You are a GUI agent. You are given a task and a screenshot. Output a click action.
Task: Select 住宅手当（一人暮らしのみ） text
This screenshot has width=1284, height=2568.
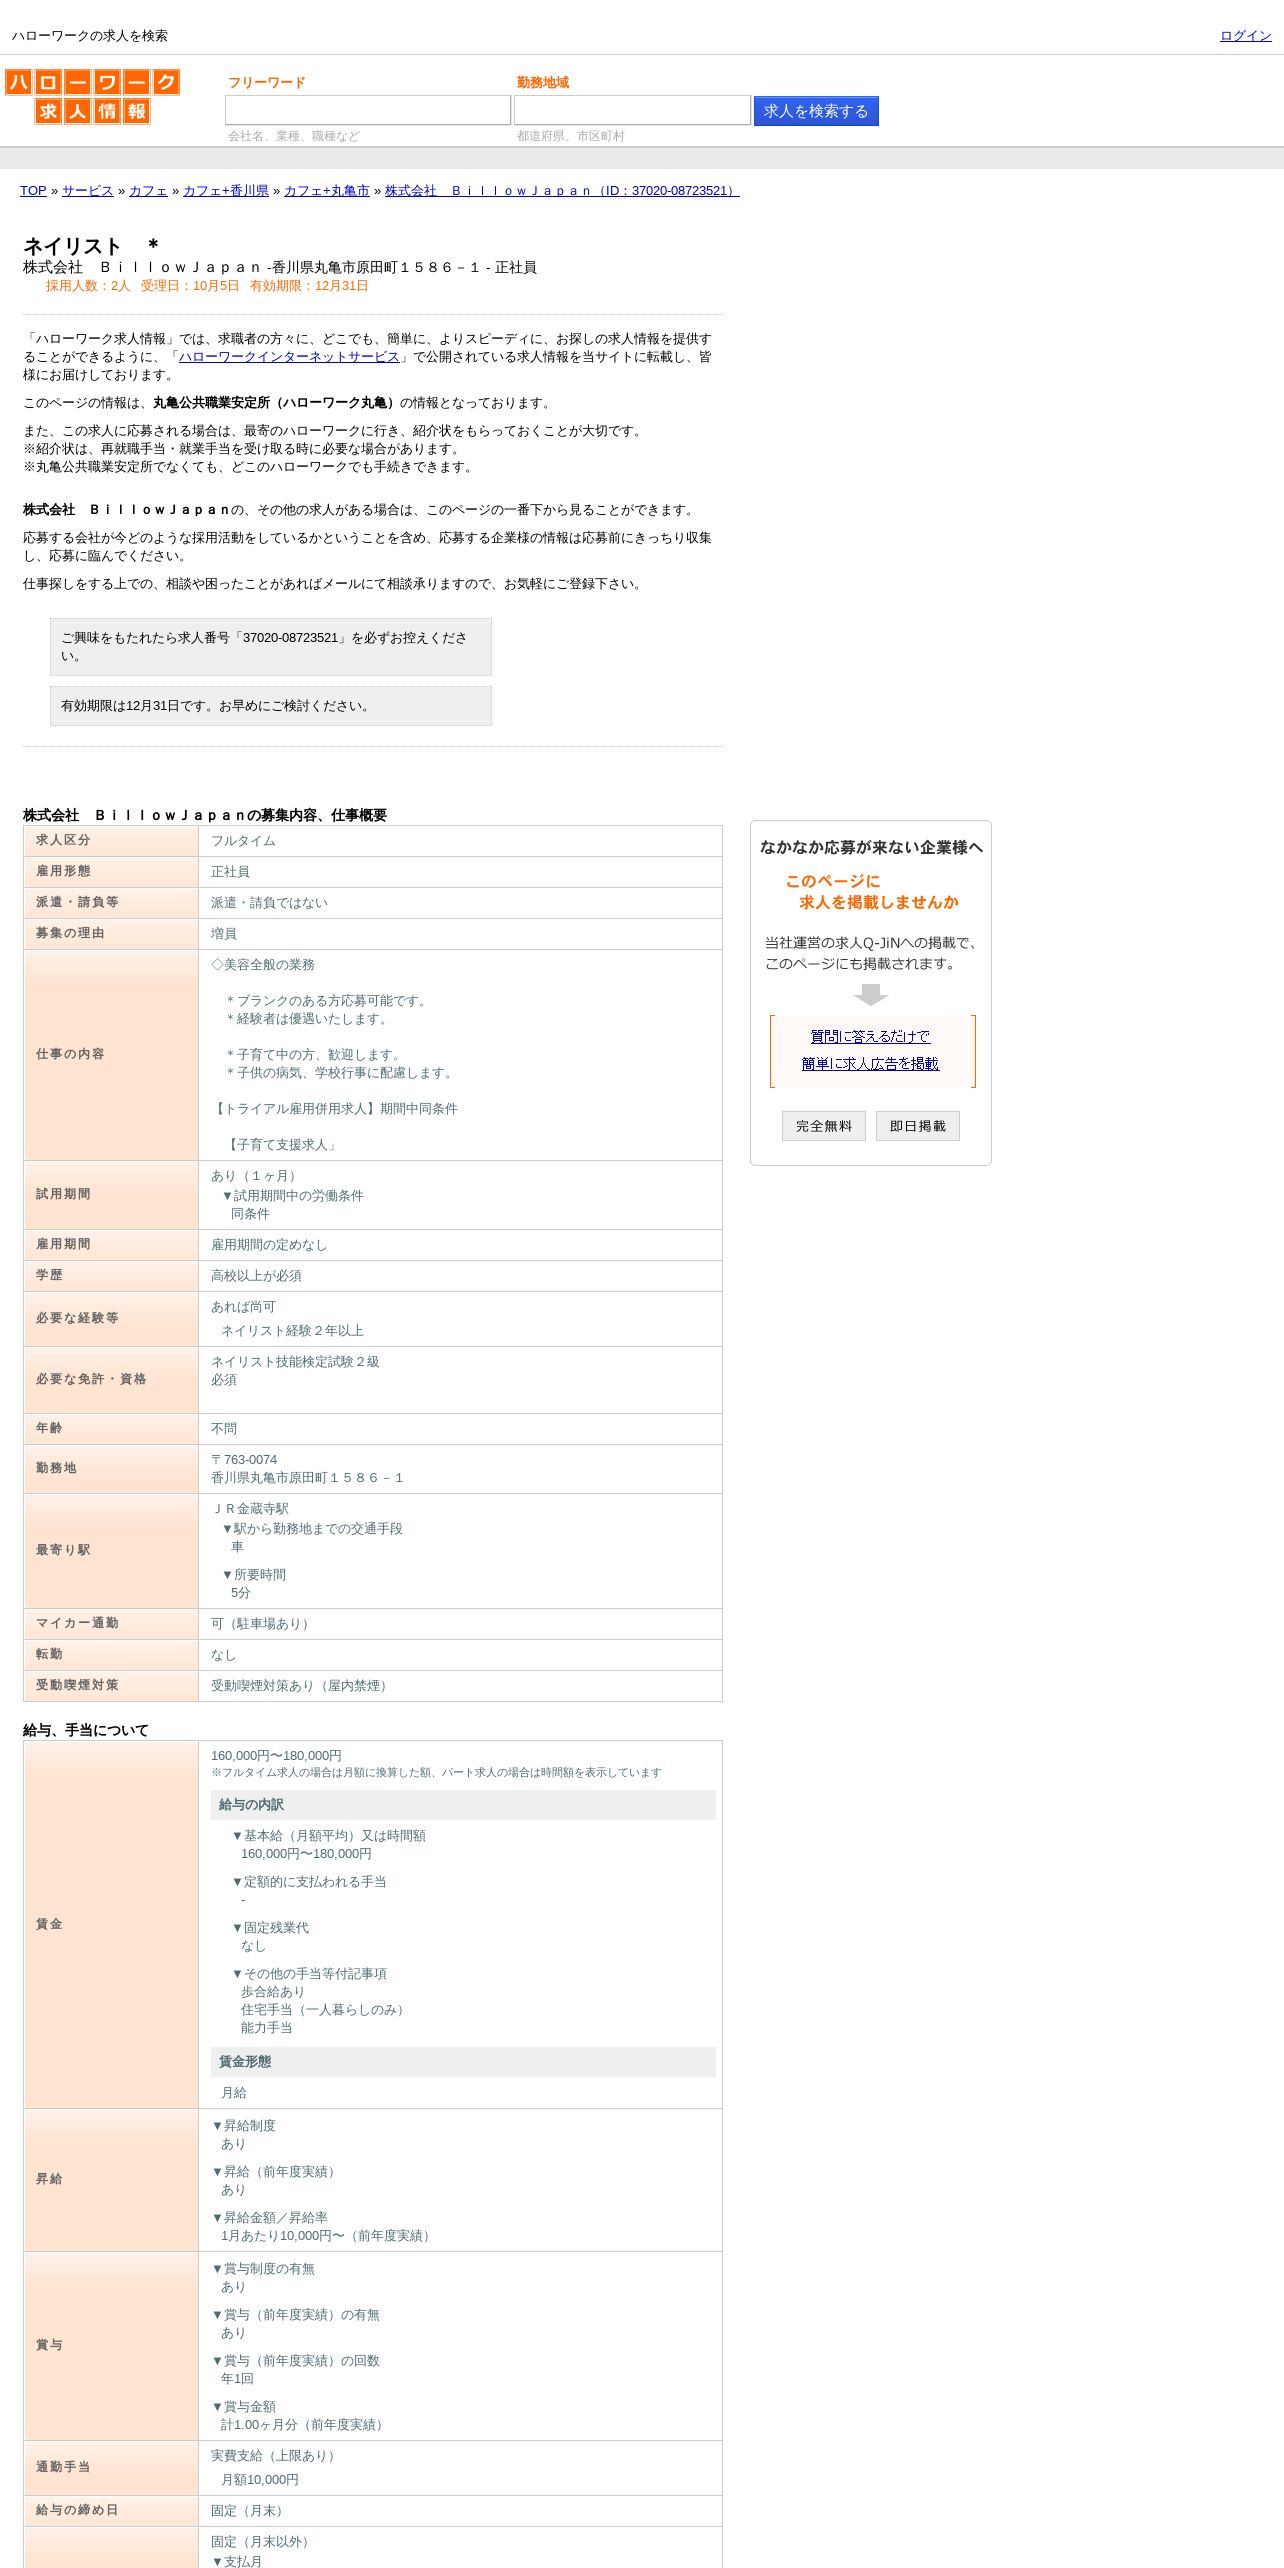click(x=325, y=2010)
